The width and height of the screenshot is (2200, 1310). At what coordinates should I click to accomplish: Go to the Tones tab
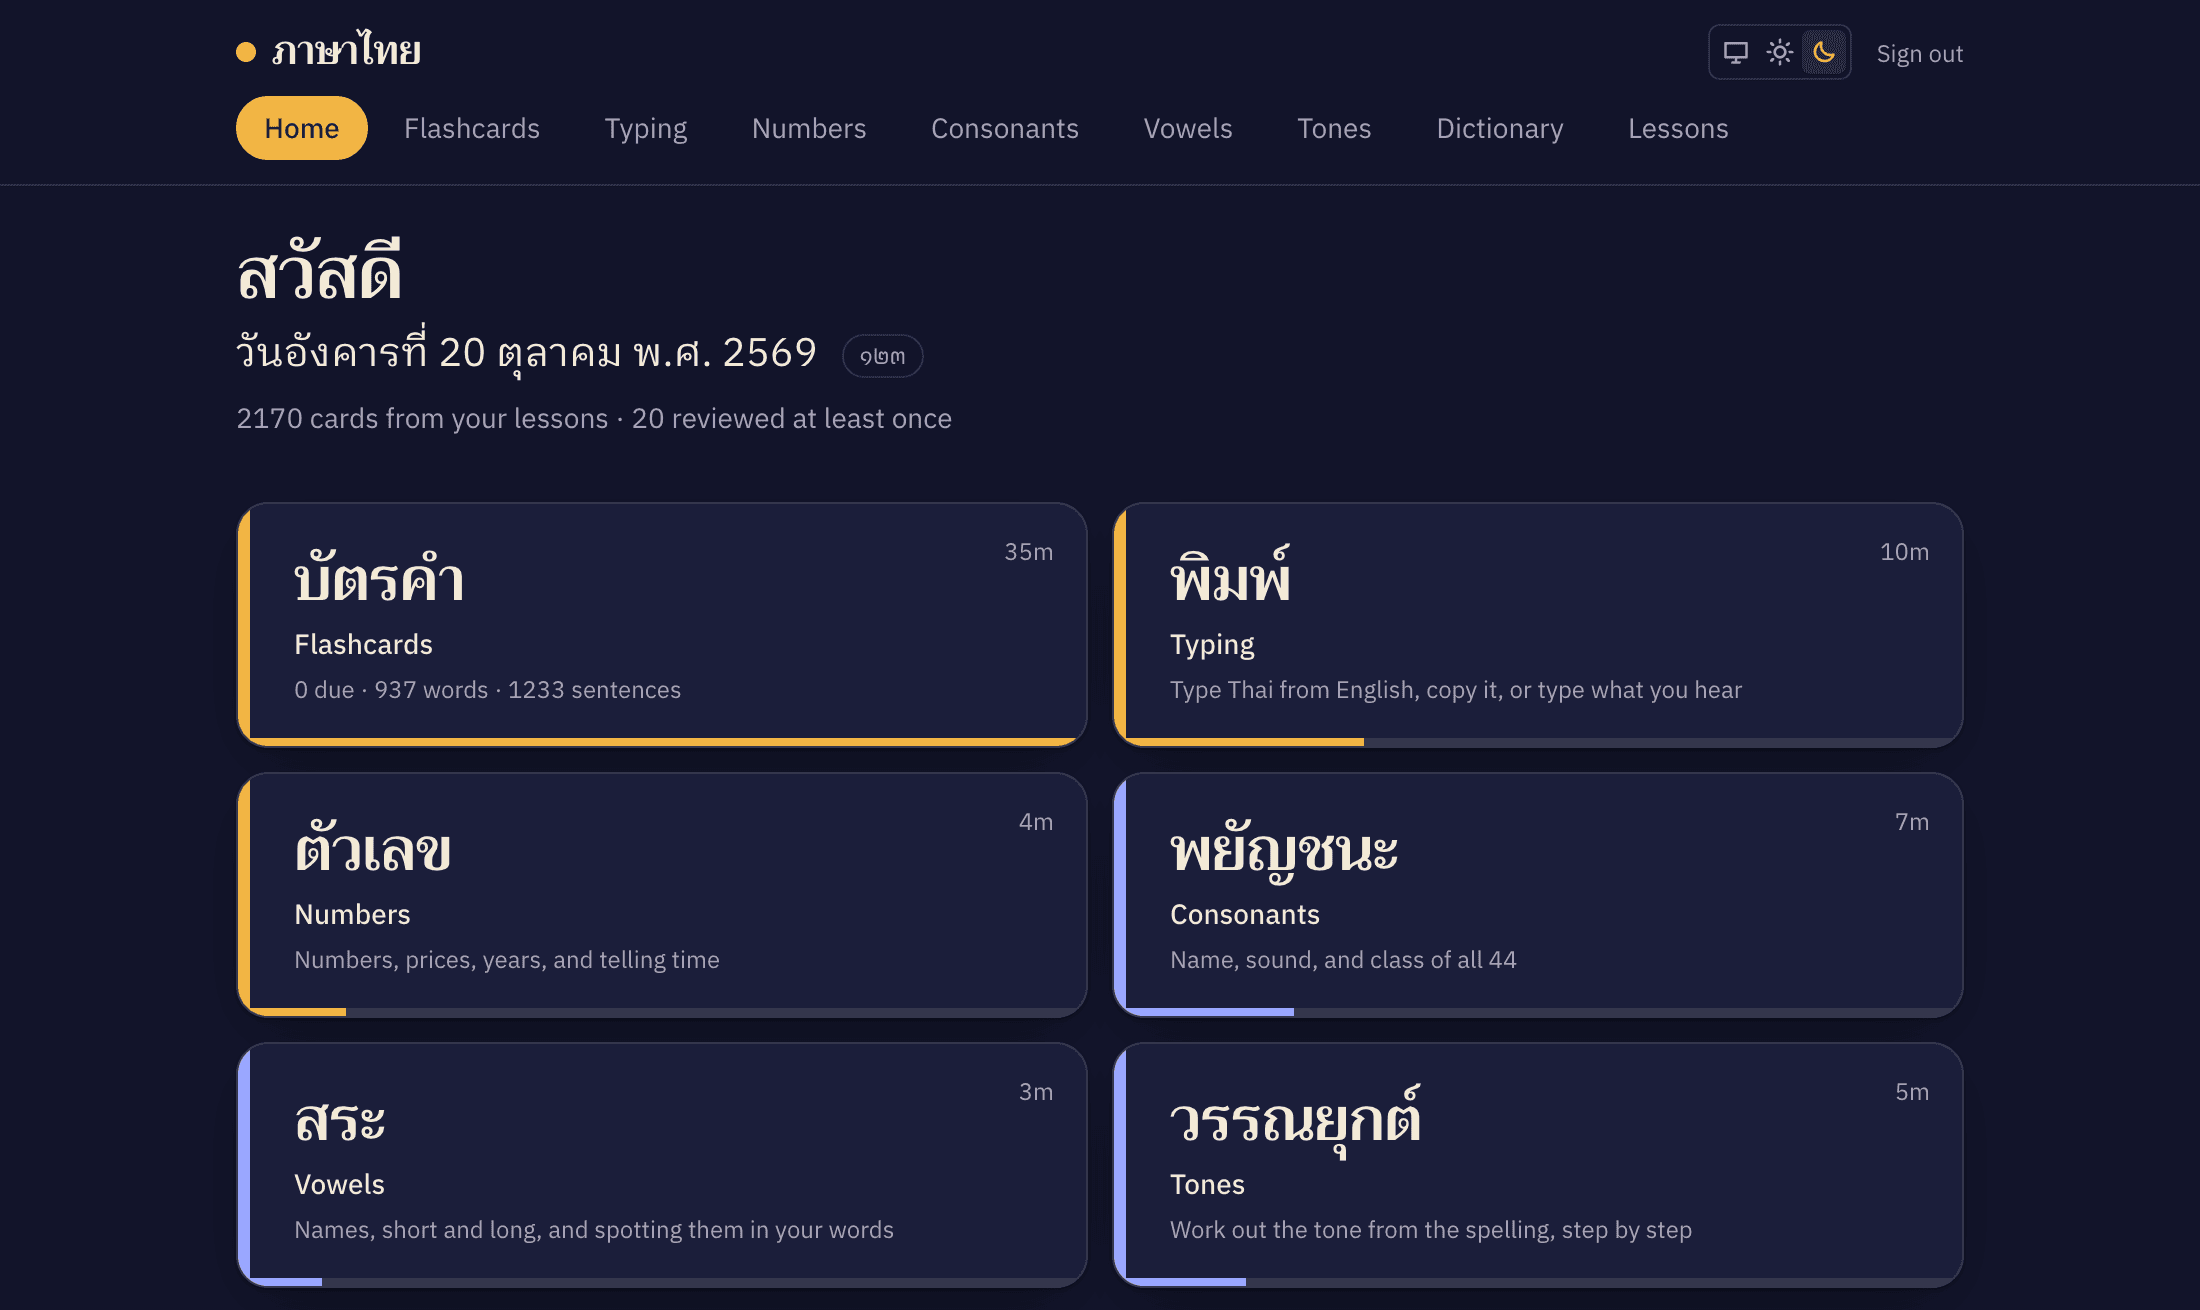tap(1334, 128)
